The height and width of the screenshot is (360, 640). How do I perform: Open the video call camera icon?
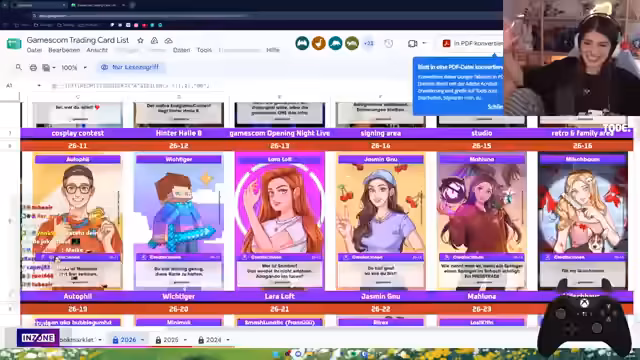[413, 43]
